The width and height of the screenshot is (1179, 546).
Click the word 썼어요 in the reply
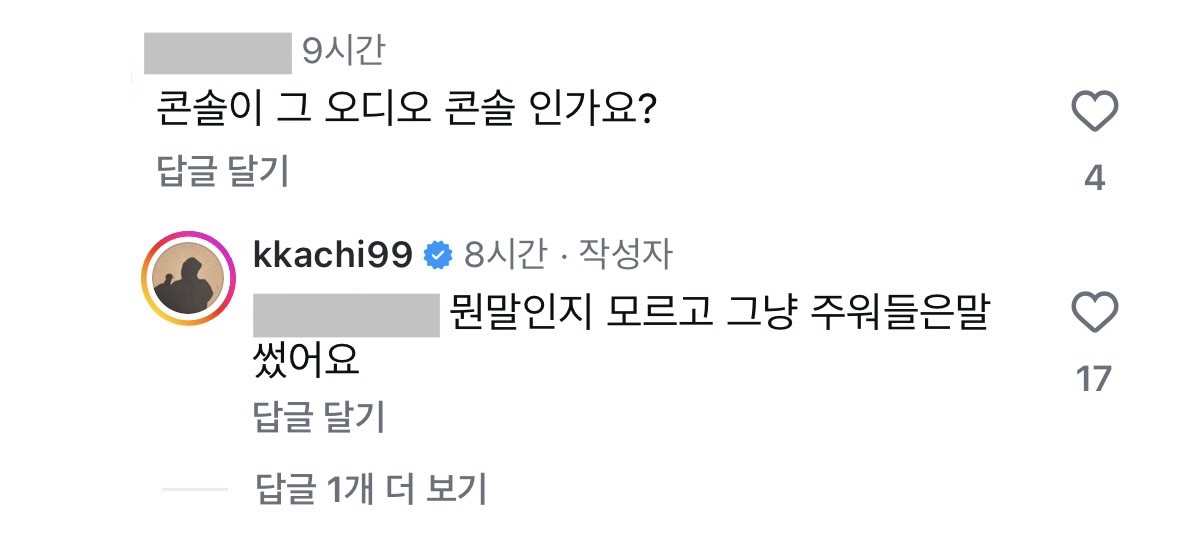pos(307,361)
